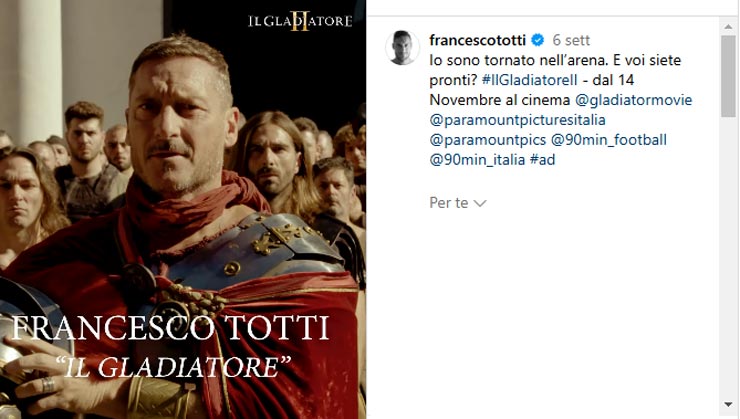Screen dimensions: 740x419
Task: Expand the Per te sorting dropdown
Action: pyautogui.click(x=457, y=203)
